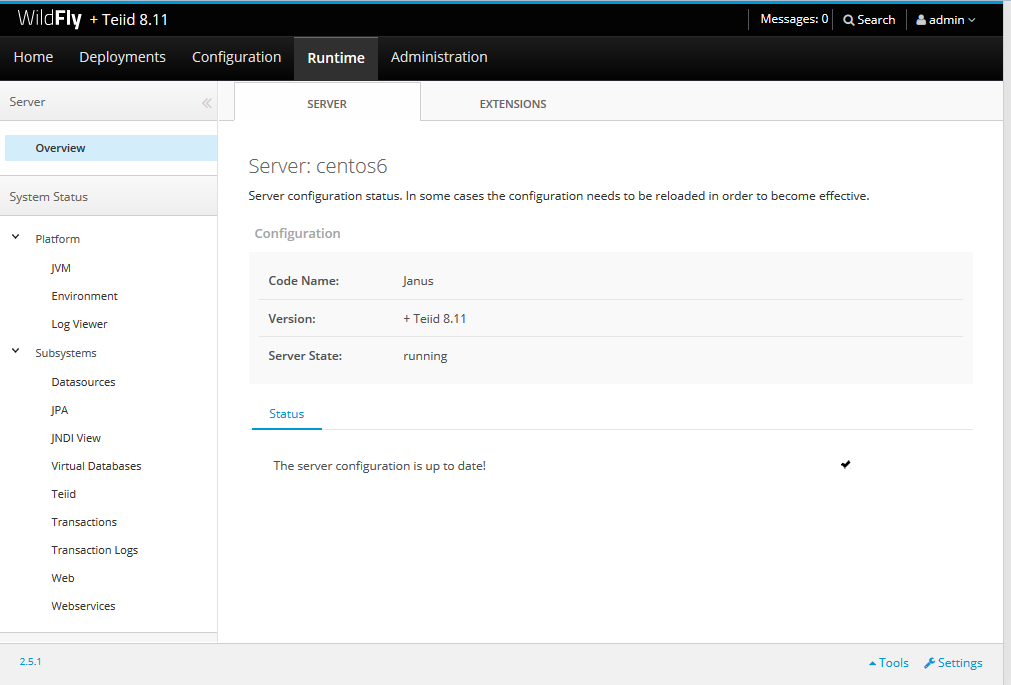This screenshot has width=1011, height=685.
Task: Open the Administration menu
Action: click(x=439, y=57)
